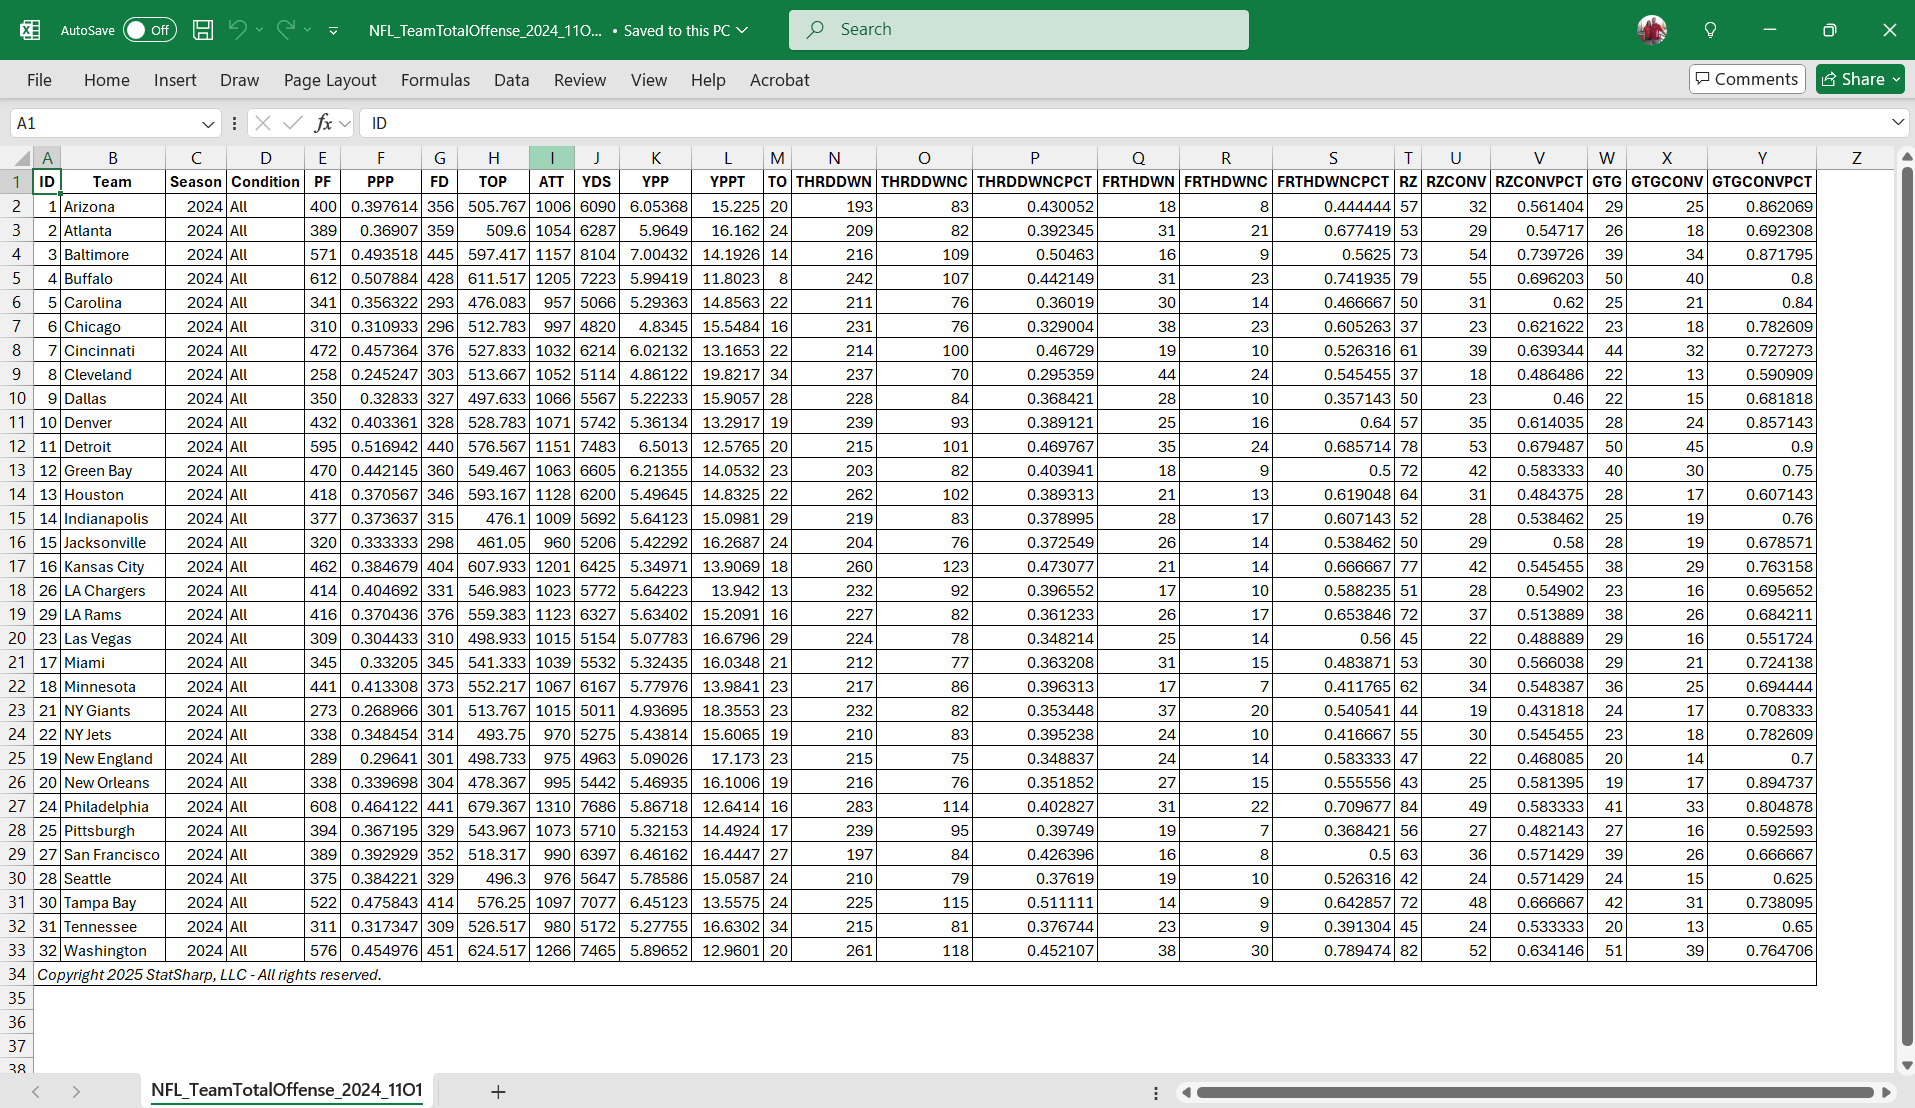Open the Page Layout tab

[330, 80]
